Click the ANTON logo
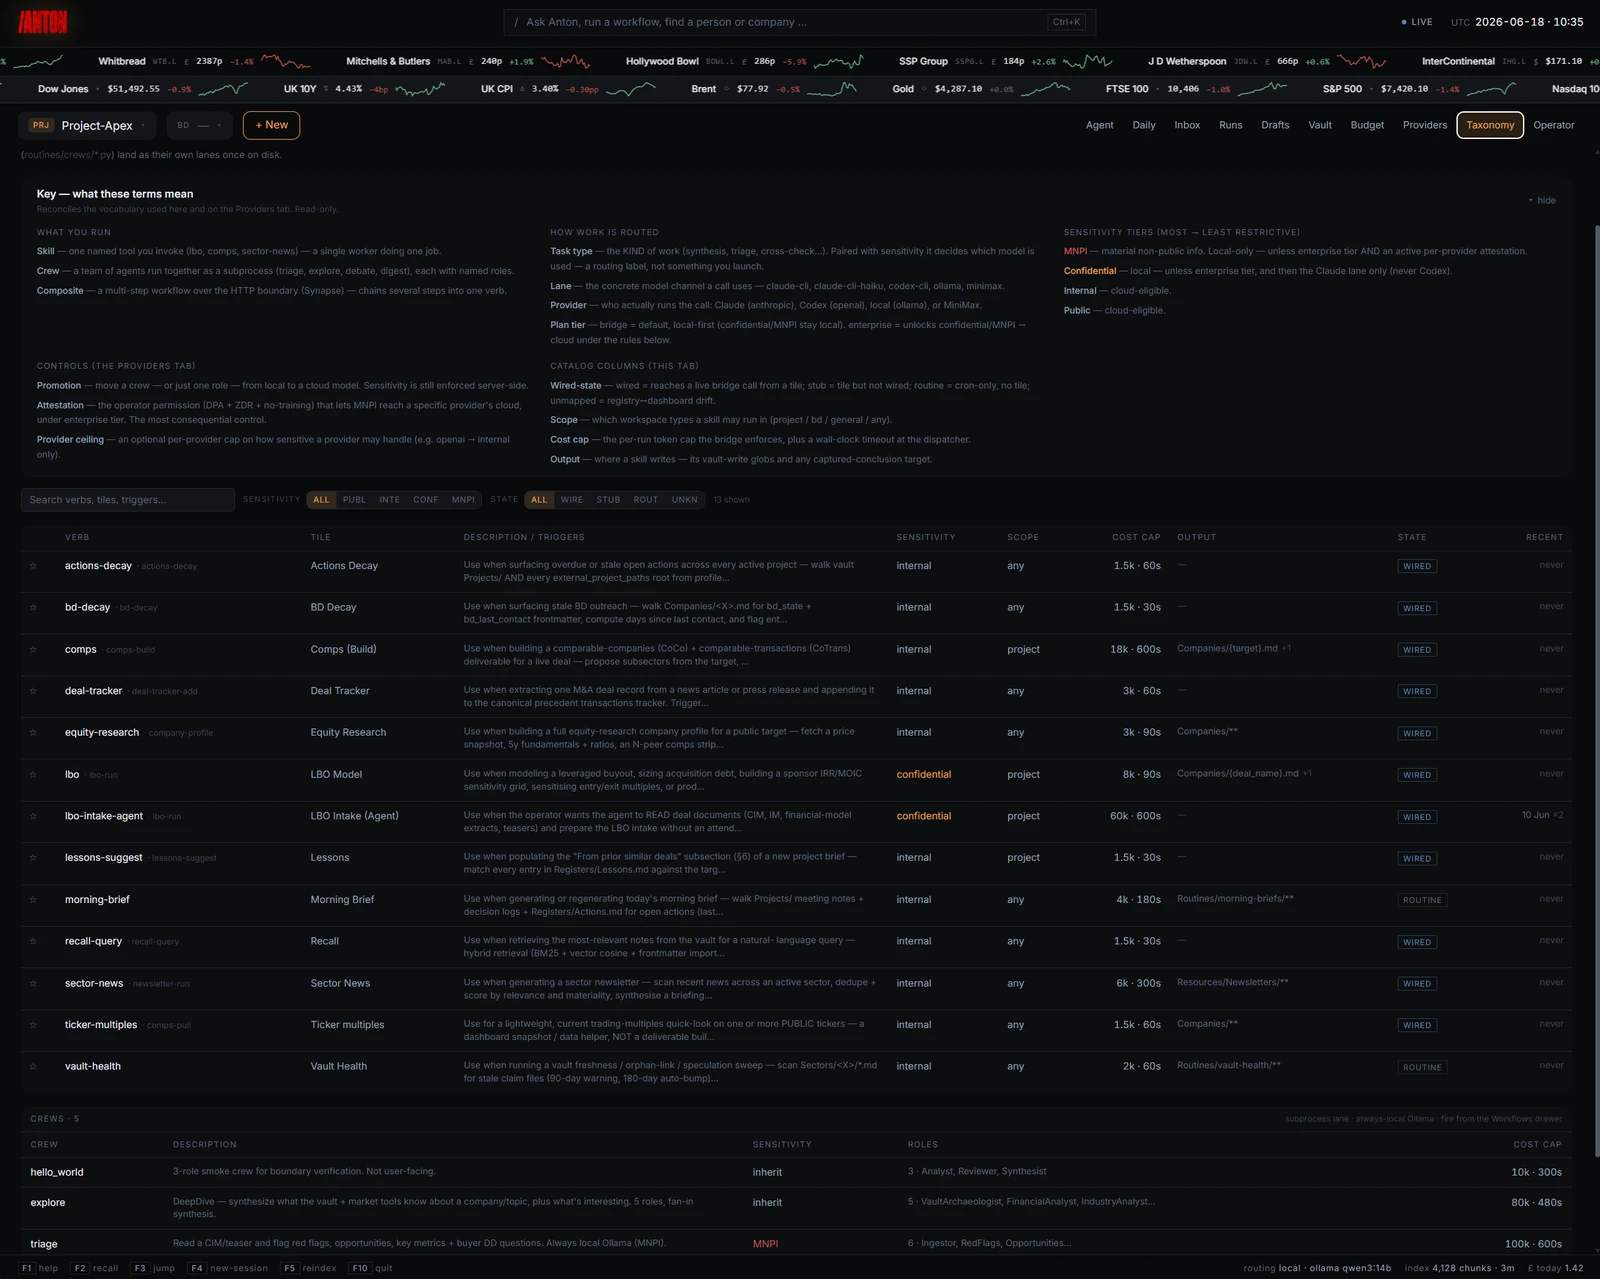Screen dimensions: 1600x1279 (43, 22)
